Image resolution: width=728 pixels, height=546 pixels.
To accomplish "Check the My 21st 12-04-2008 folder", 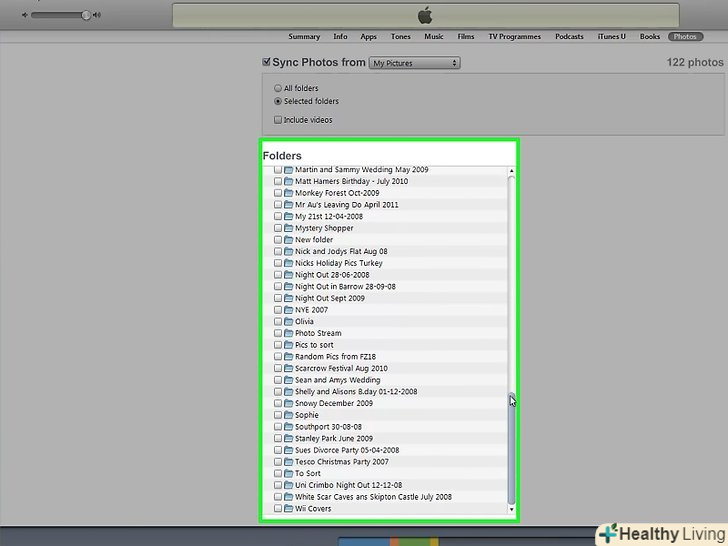I will [x=278, y=216].
